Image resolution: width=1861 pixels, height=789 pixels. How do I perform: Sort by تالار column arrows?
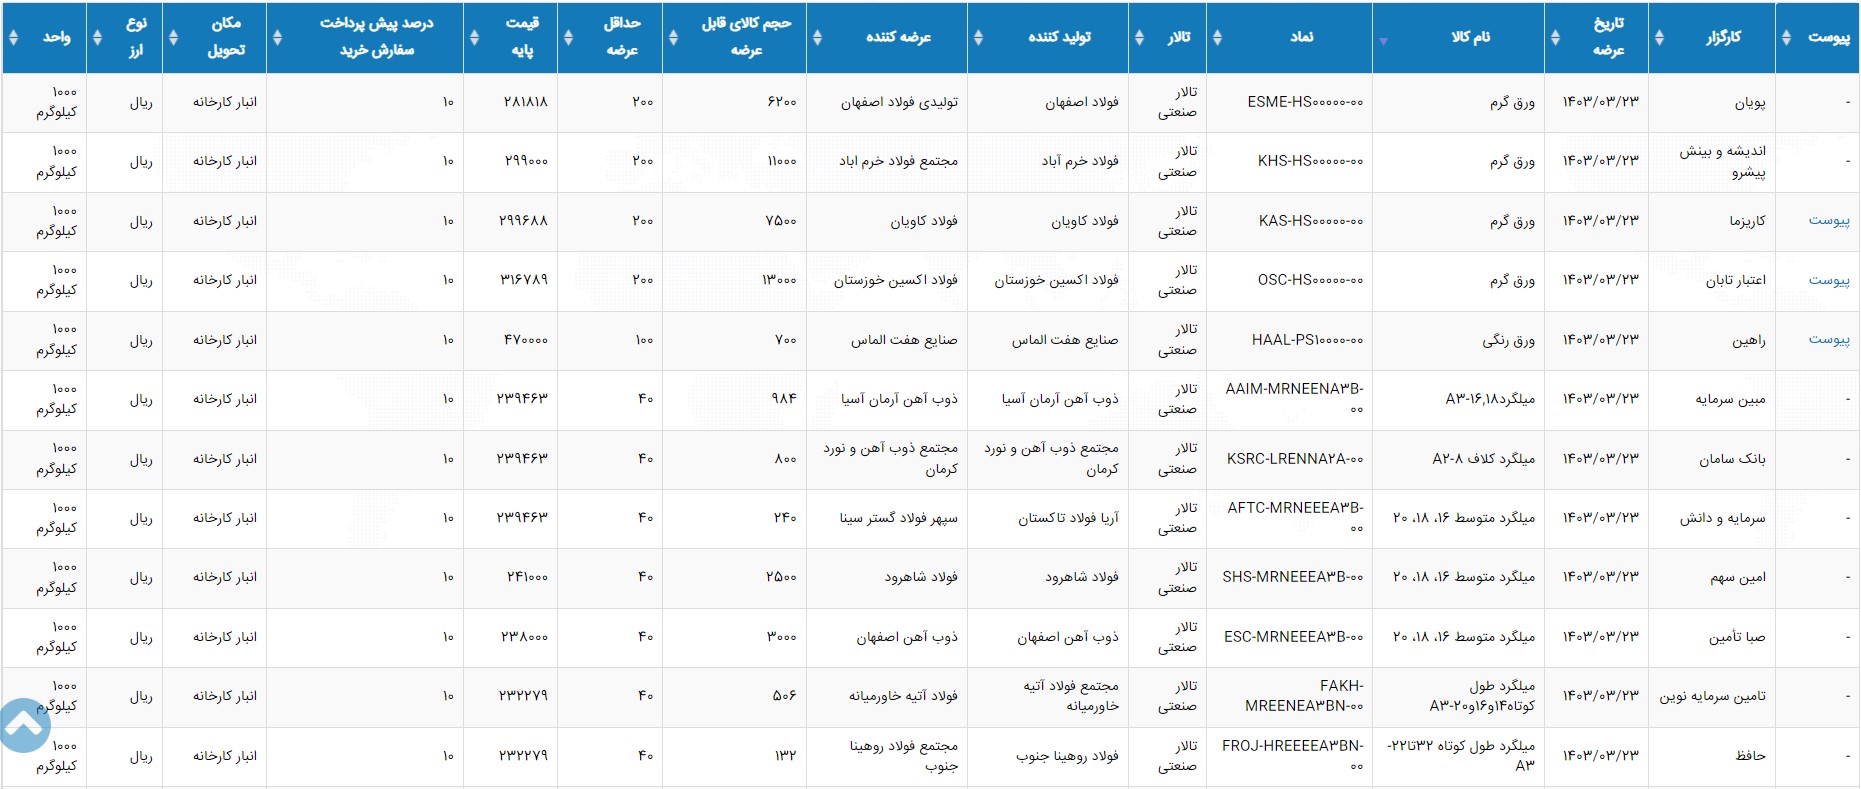1139,37
